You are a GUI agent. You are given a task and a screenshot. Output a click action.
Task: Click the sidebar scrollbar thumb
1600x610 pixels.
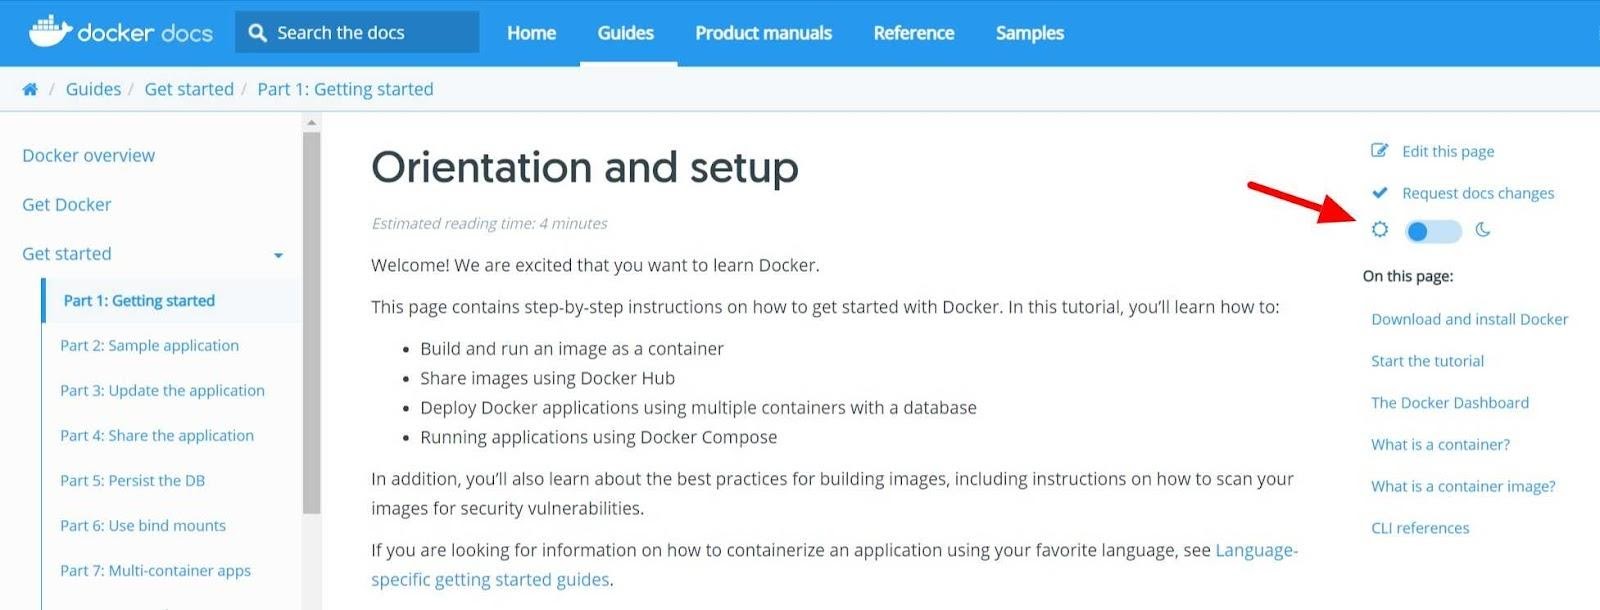pyautogui.click(x=311, y=322)
